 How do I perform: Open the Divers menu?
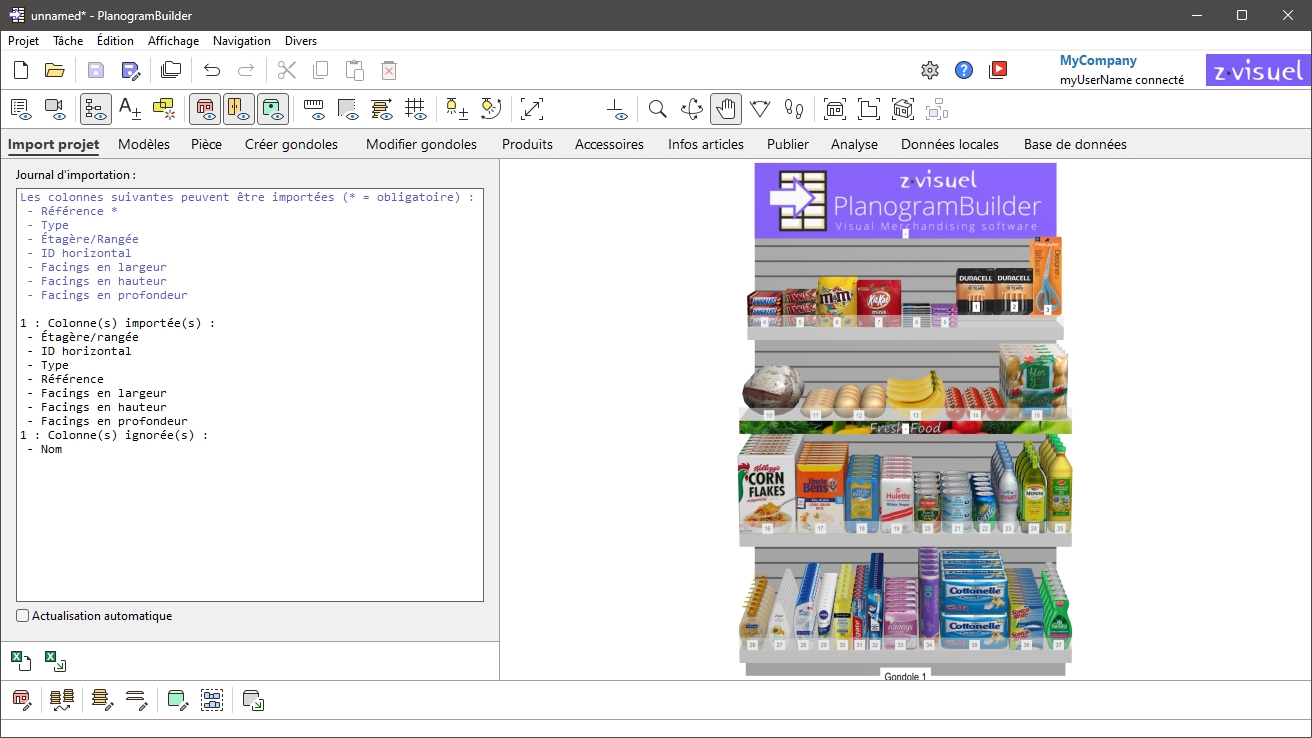pos(301,41)
